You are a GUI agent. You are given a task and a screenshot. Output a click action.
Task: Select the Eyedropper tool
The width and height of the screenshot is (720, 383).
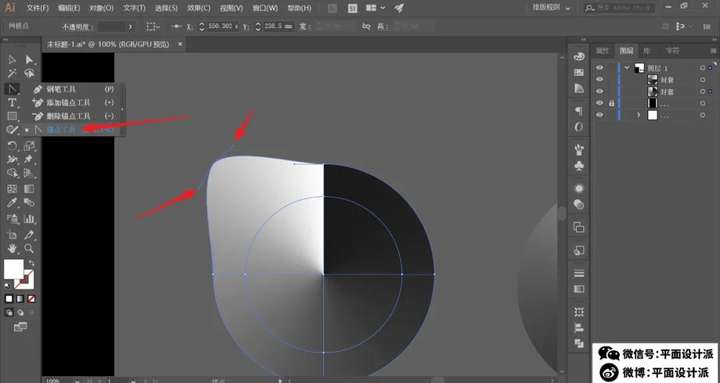point(12,203)
